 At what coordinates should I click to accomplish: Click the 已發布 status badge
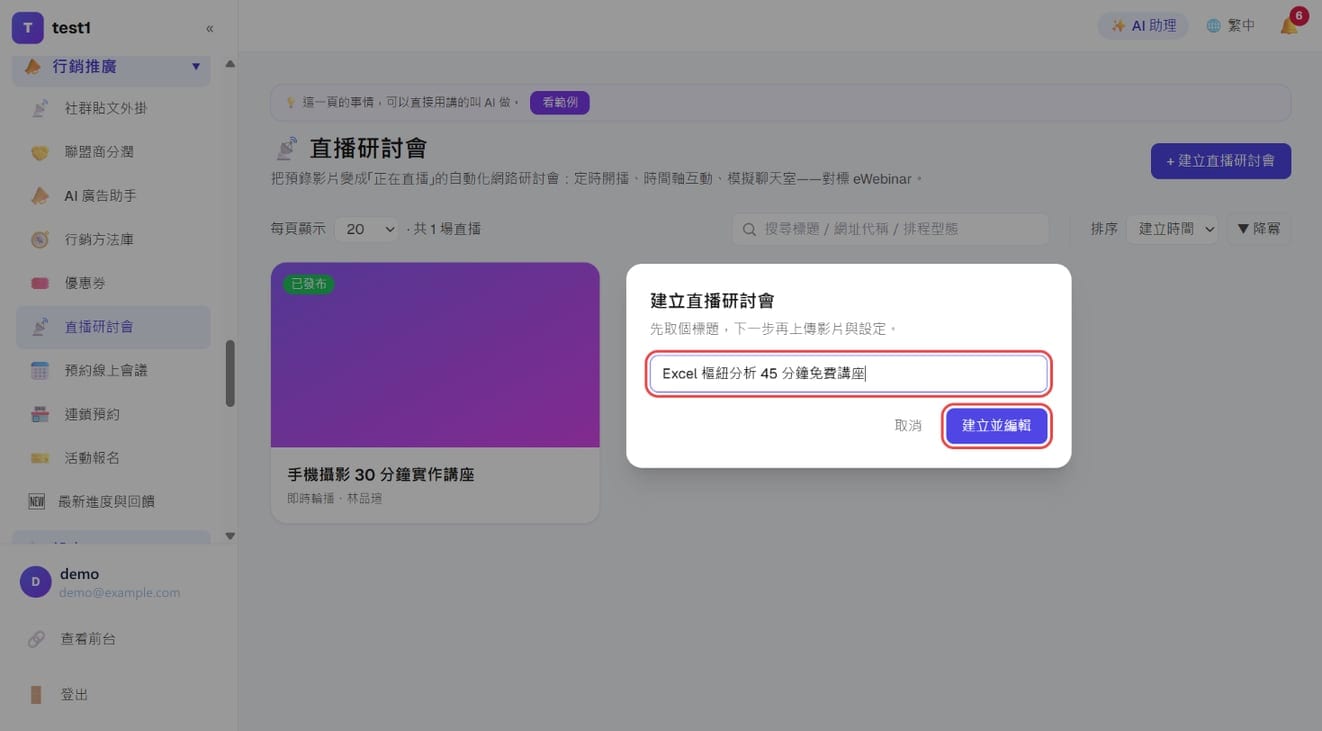coord(308,284)
